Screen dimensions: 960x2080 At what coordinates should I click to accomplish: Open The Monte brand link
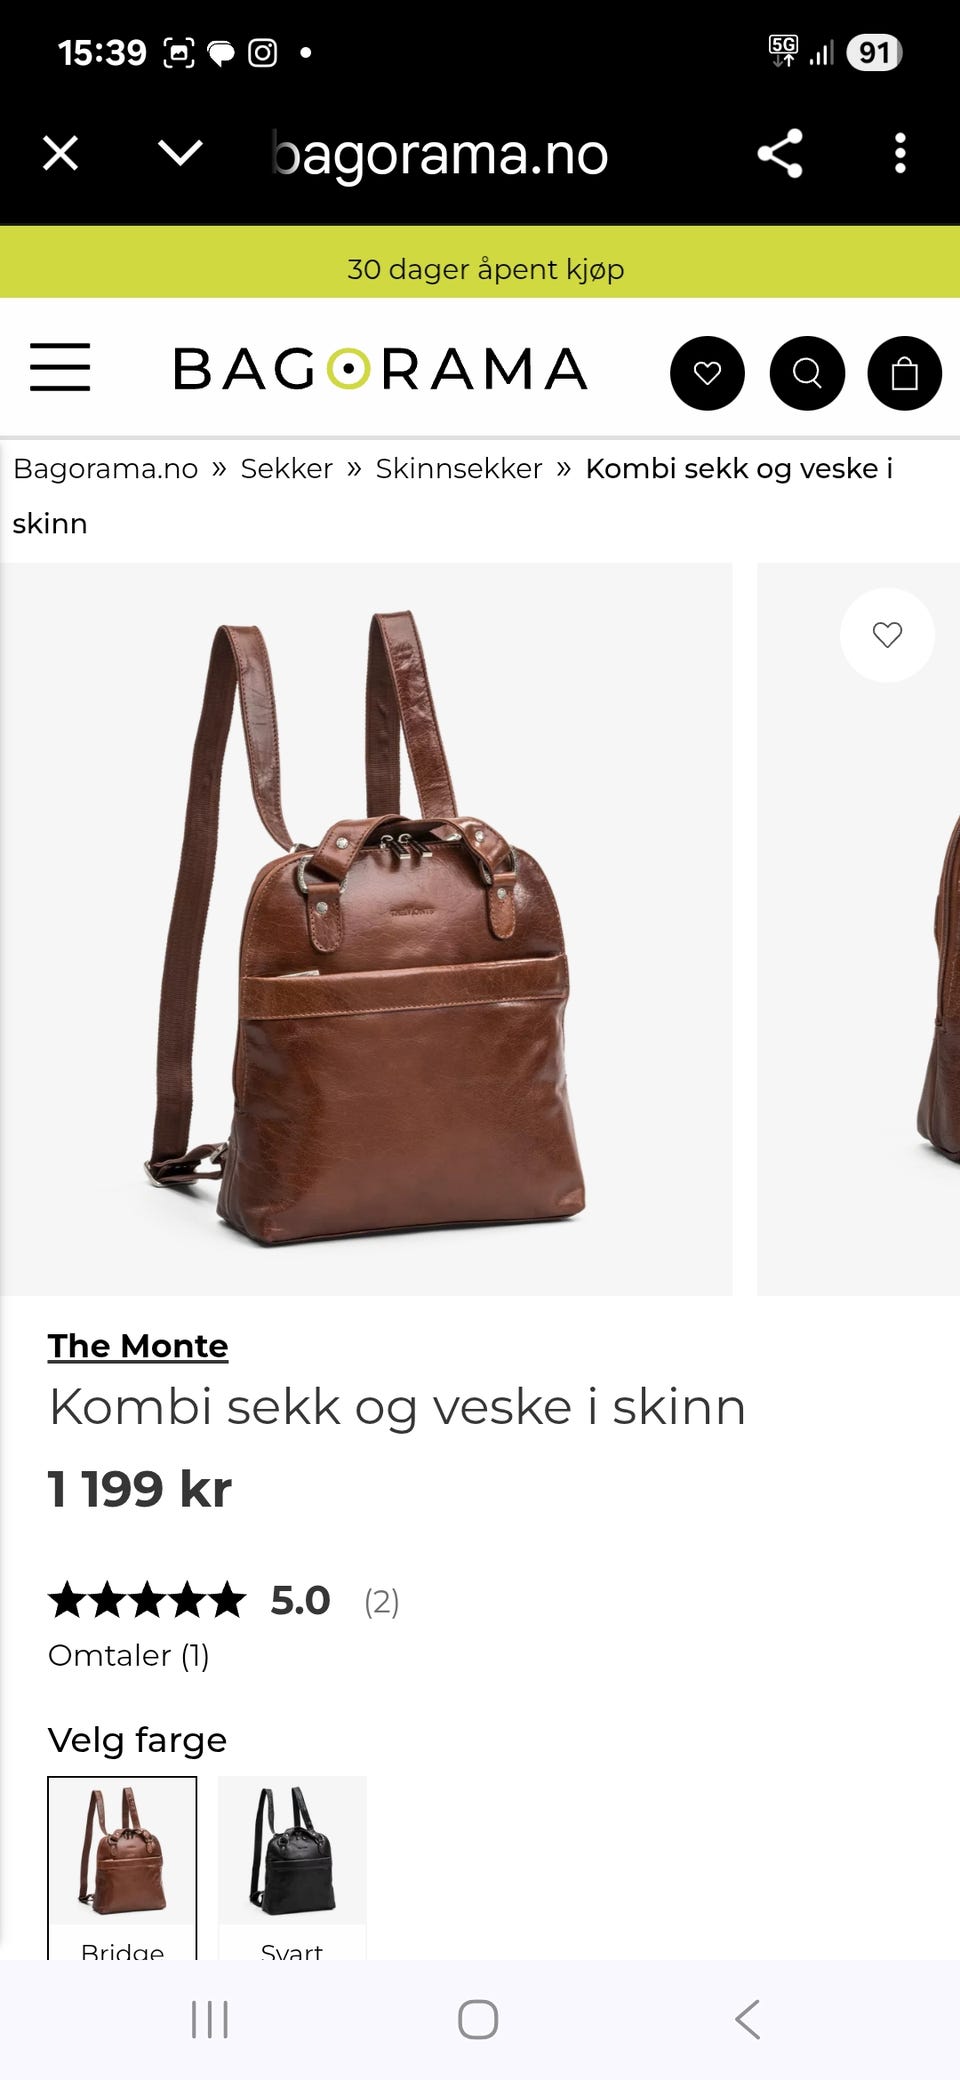click(x=138, y=1346)
